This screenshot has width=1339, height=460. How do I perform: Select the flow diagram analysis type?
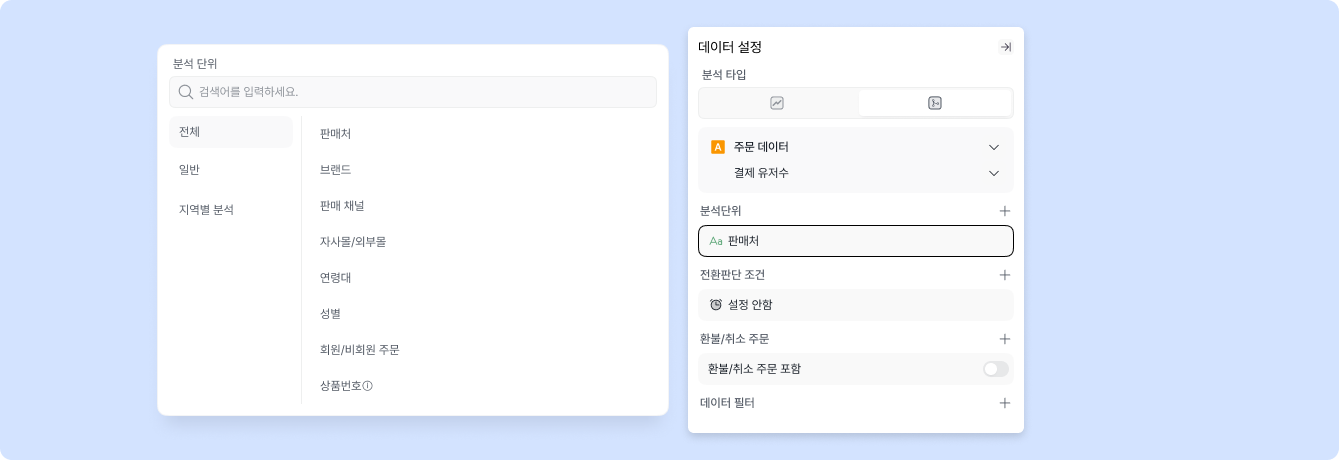pos(934,103)
